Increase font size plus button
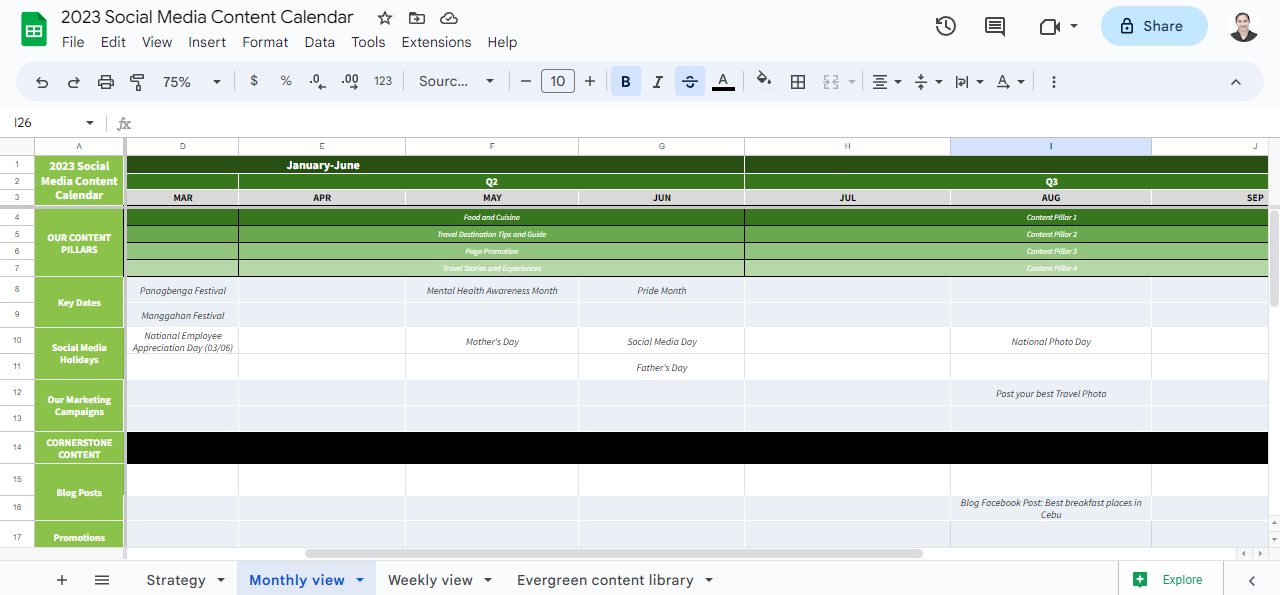The height and width of the screenshot is (595, 1280). (x=590, y=81)
